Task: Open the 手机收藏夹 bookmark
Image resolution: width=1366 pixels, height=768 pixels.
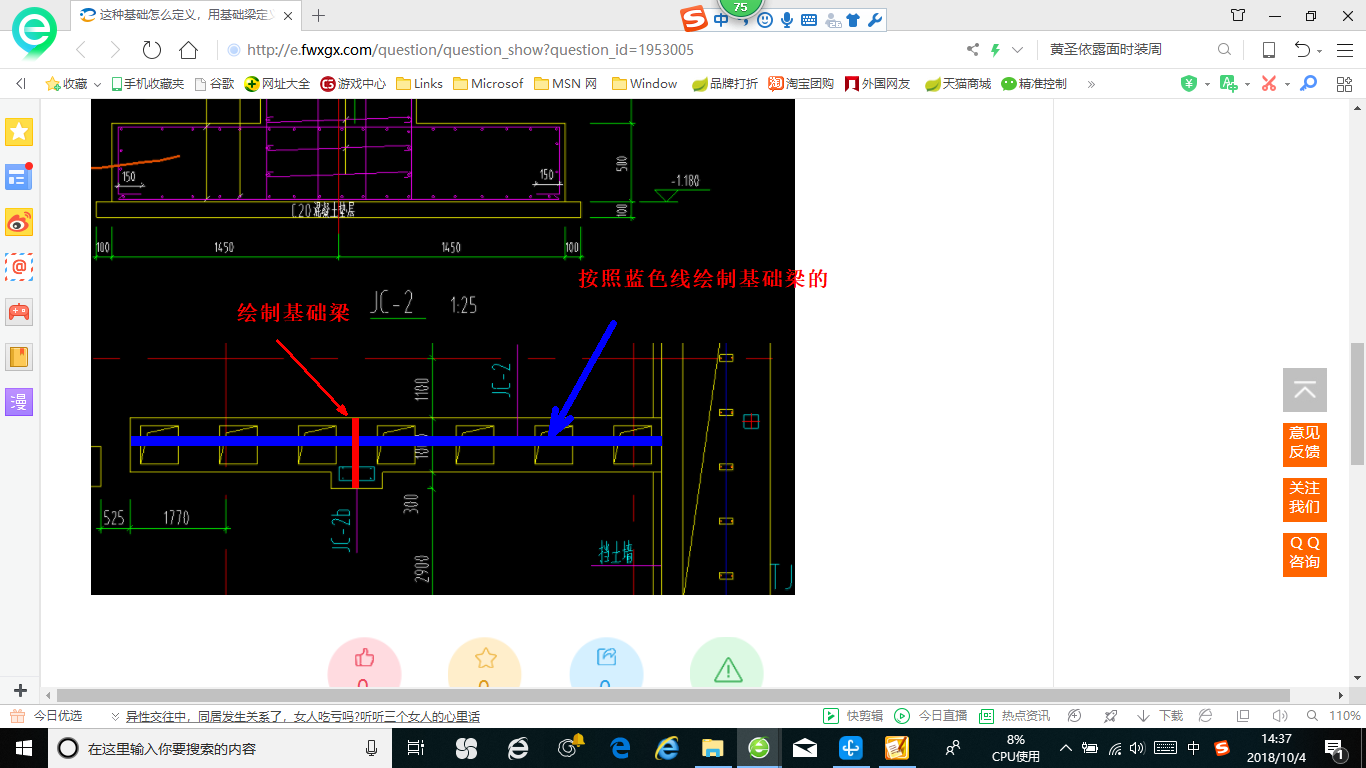Action: pyautogui.click(x=147, y=84)
